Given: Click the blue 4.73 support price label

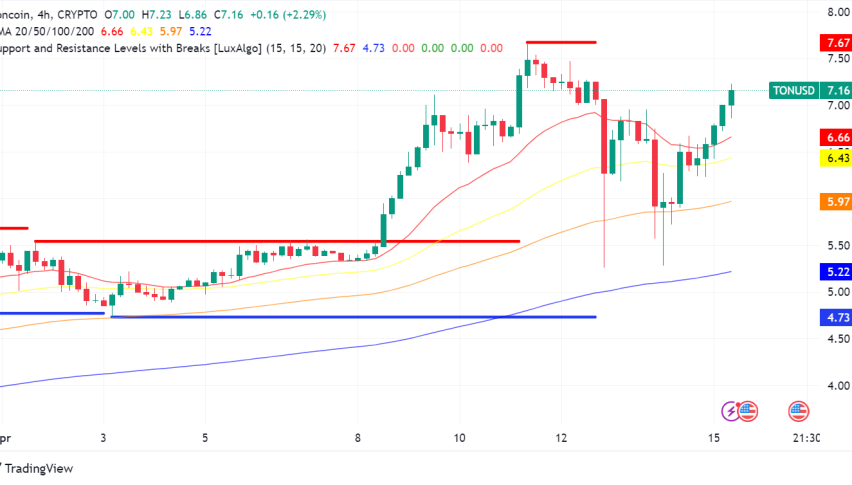Looking at the screenshot, I should coord(836,317).
